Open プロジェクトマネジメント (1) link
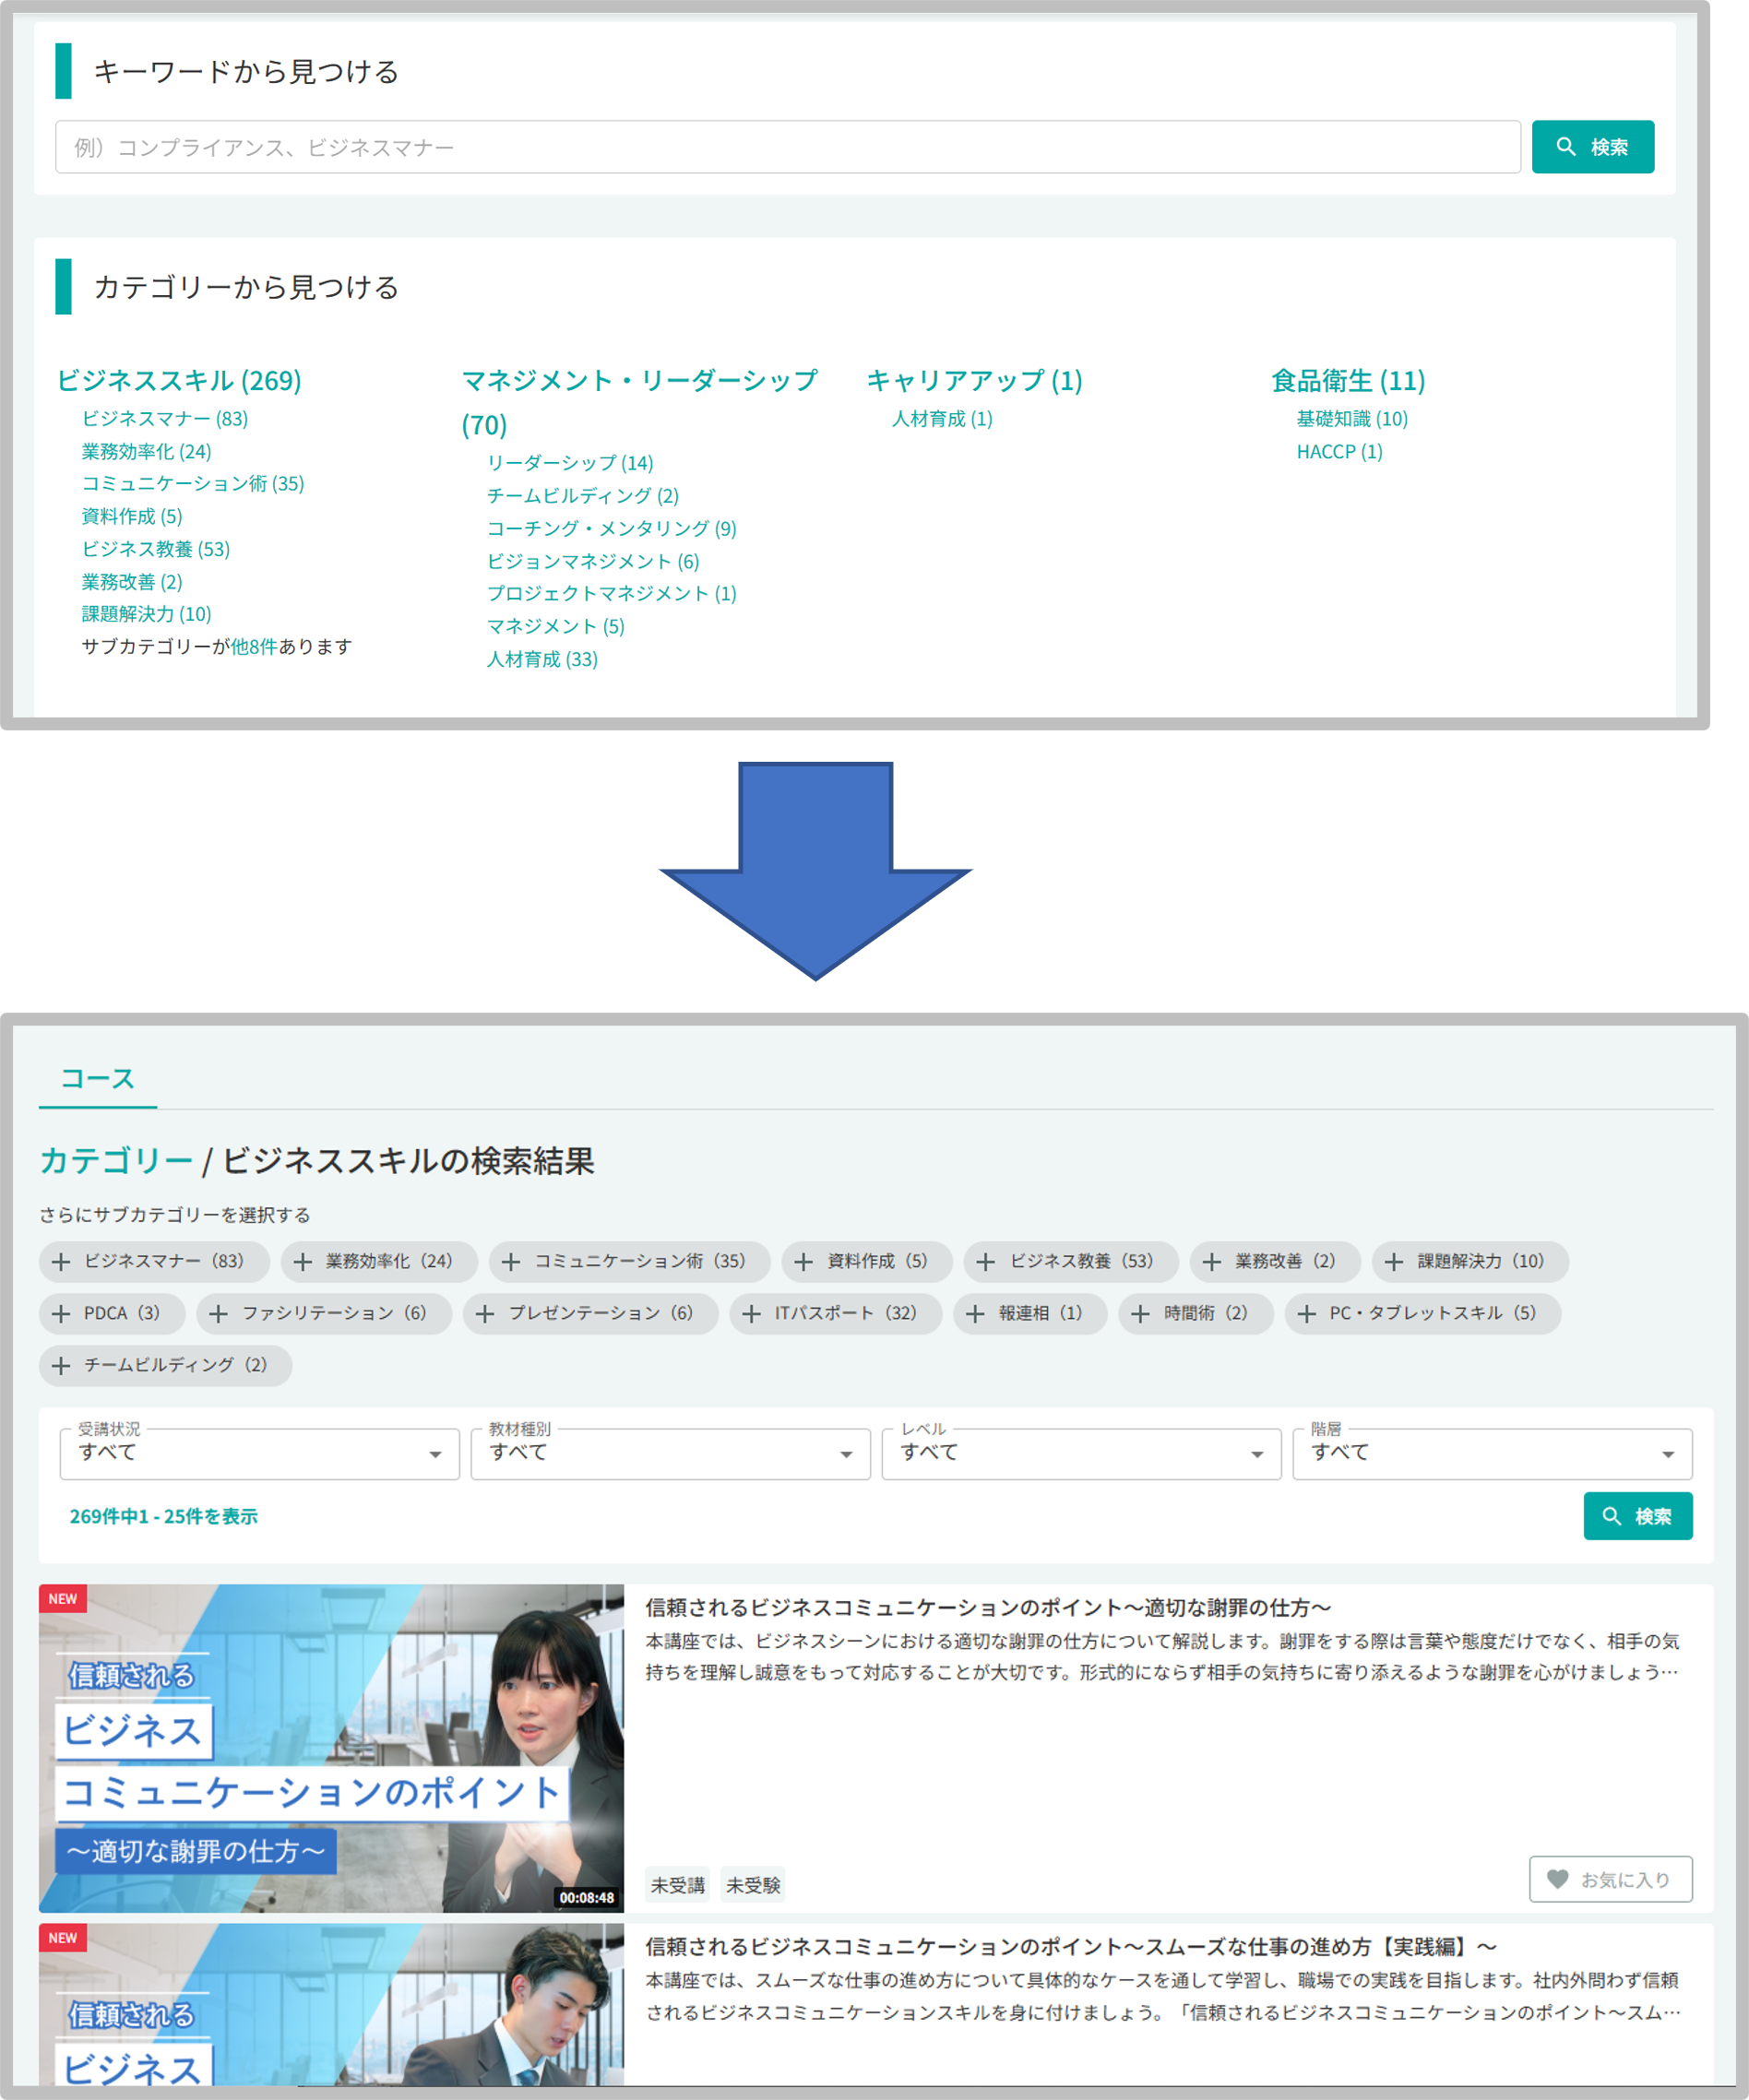 pos(612,594)
